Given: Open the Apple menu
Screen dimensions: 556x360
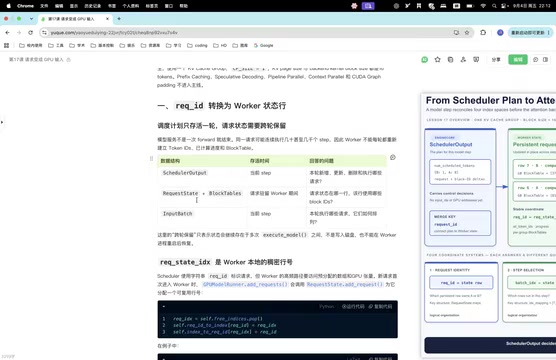Looking at the screenshot, I should point(9,6).
